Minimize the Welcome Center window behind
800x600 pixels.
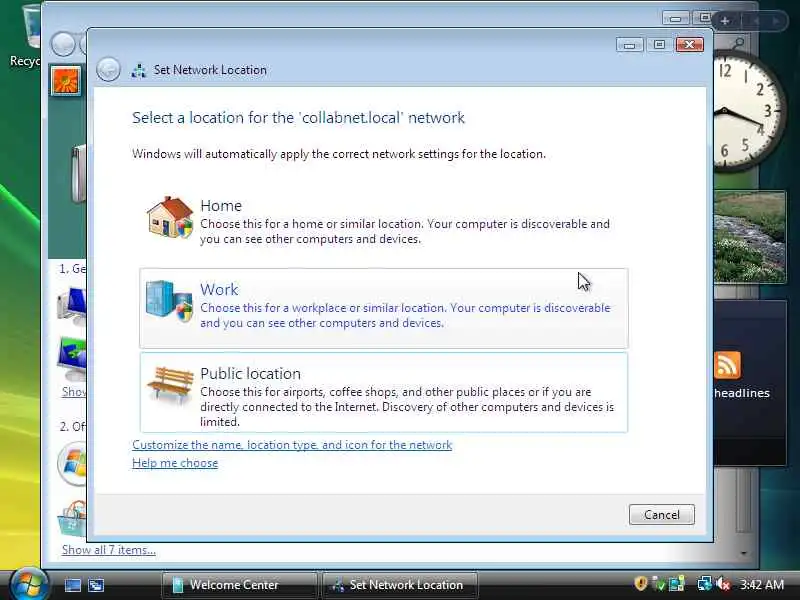tap(676, 18)
